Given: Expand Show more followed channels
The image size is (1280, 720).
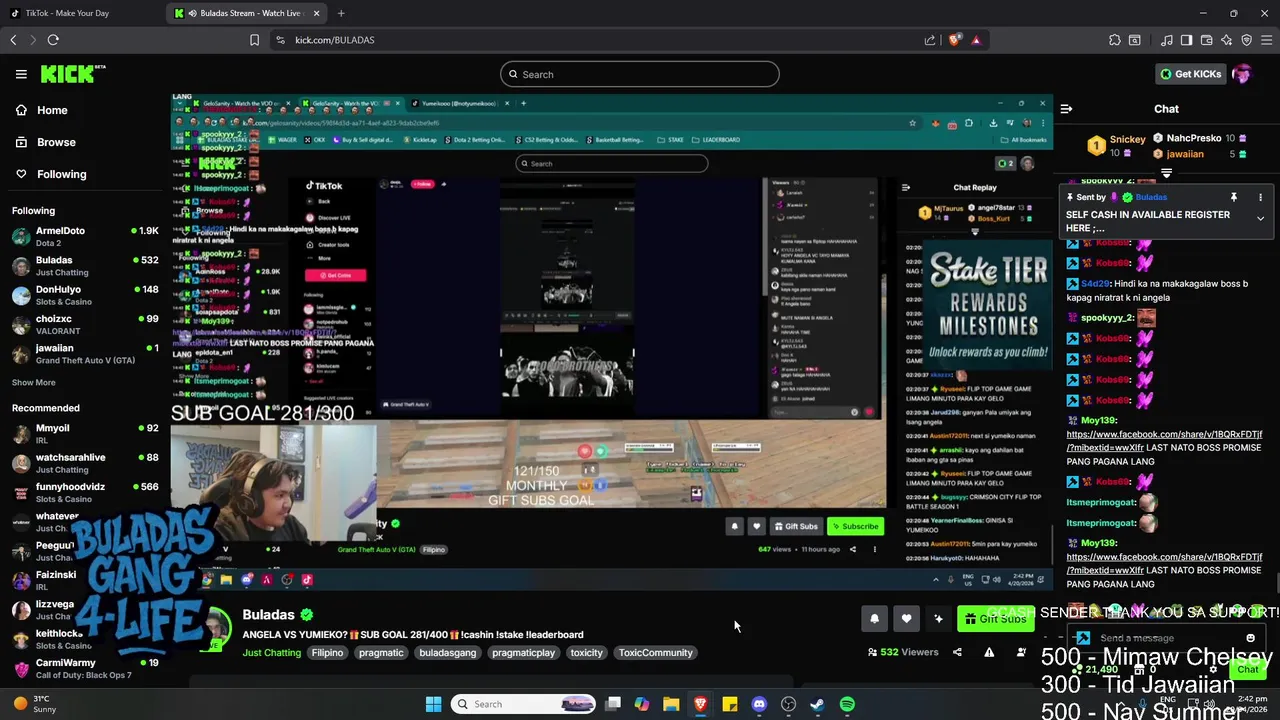Looking at the screenshot, I should [34, 382].
